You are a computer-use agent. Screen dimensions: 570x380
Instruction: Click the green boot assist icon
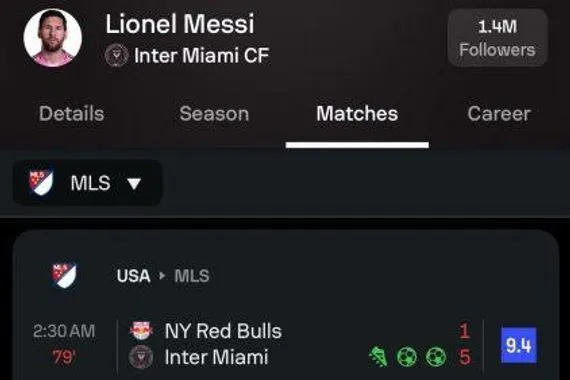pos(378,357)
